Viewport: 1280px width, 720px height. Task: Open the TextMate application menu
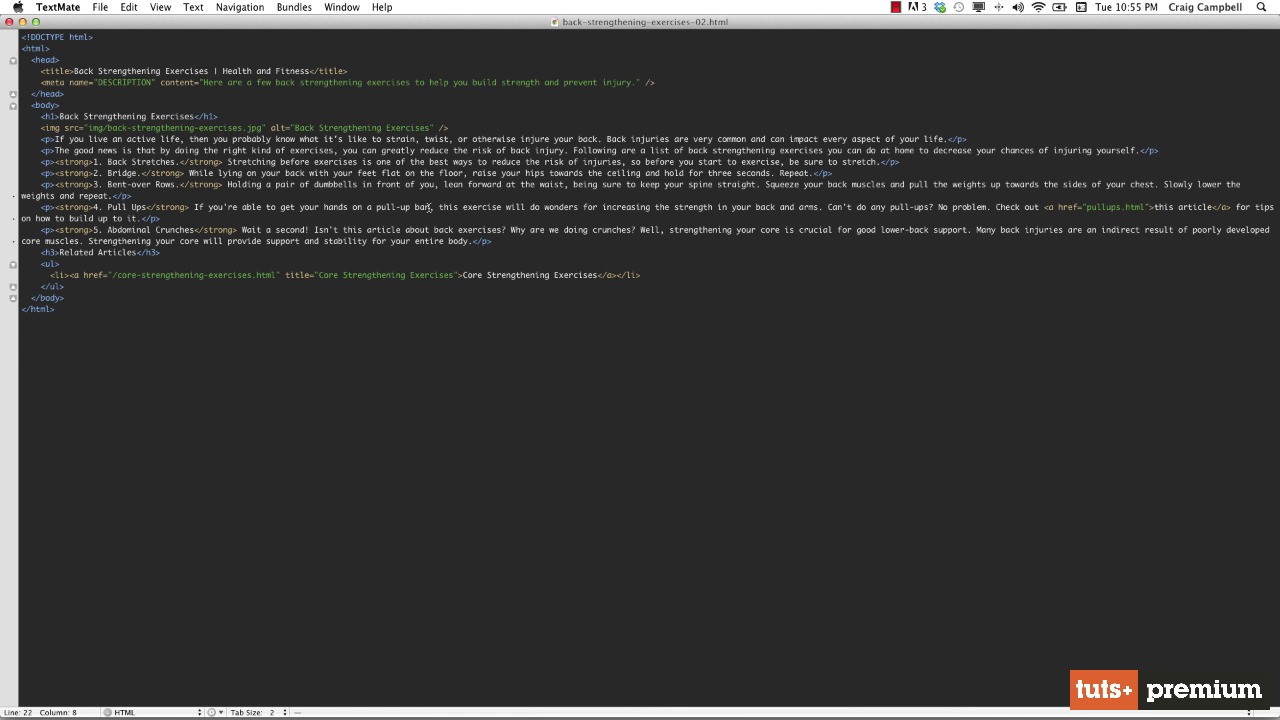click(x=58, y=7)
